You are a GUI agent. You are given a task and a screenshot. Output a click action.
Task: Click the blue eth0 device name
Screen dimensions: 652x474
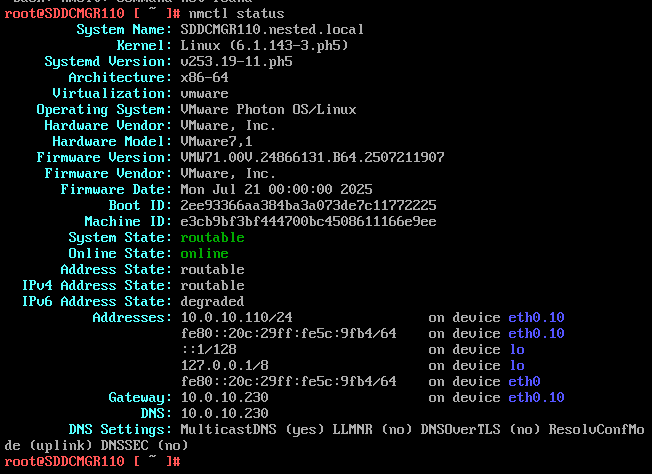pos(524,381)
